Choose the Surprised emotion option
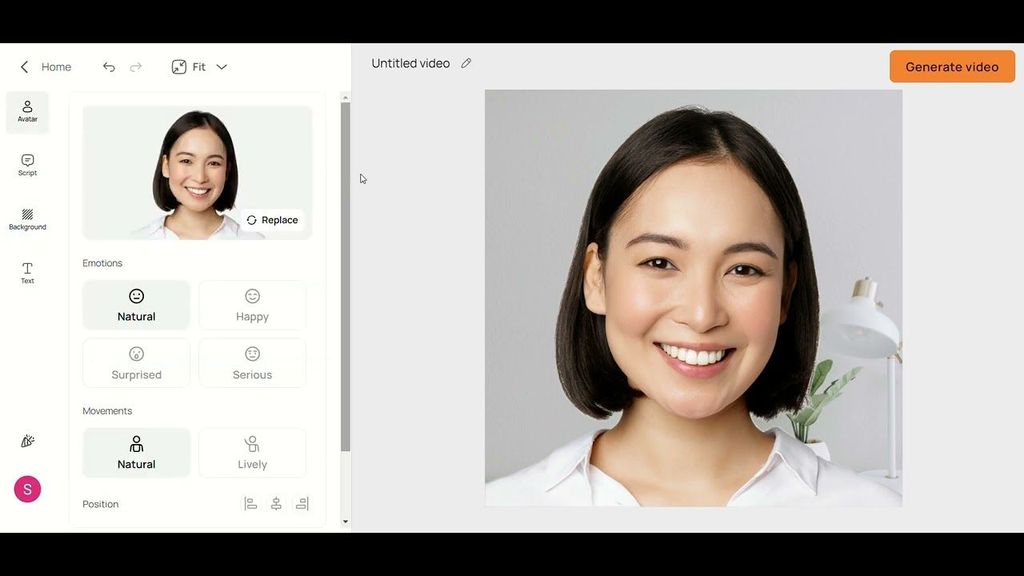Image resolution: width=1024 pixels, height=576 pixels. (136, 363)
